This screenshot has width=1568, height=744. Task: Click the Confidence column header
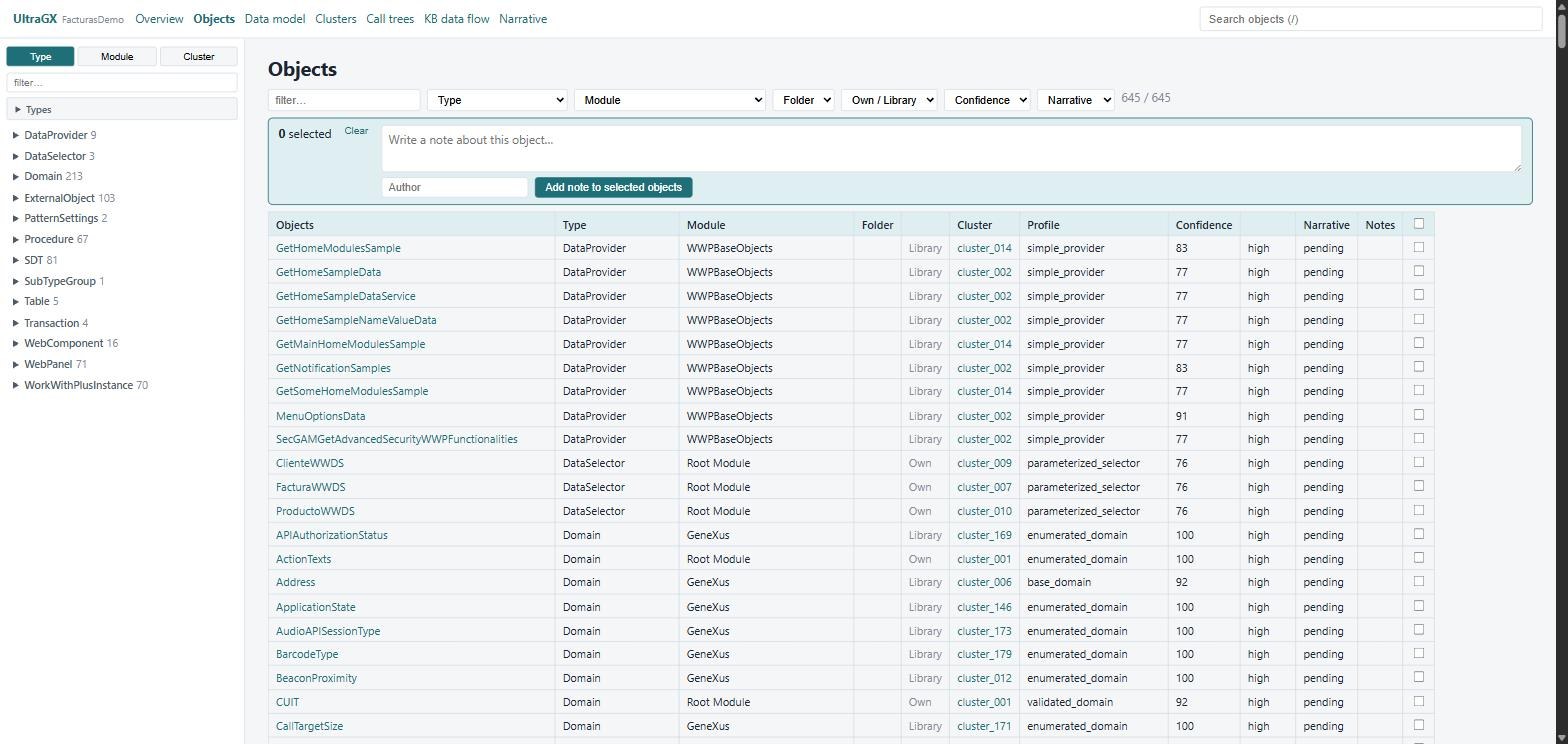click(1203, 225)
